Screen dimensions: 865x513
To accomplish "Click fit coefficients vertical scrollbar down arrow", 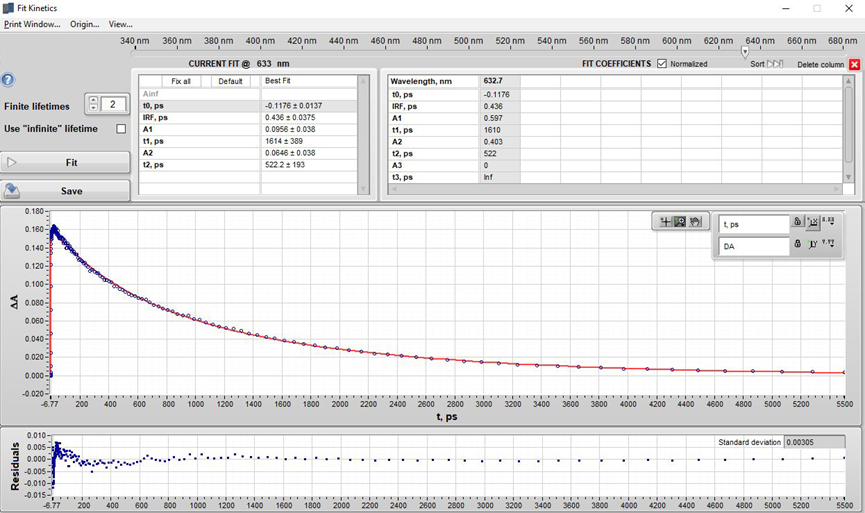I will pyautogui.click(x=848, y=177).
